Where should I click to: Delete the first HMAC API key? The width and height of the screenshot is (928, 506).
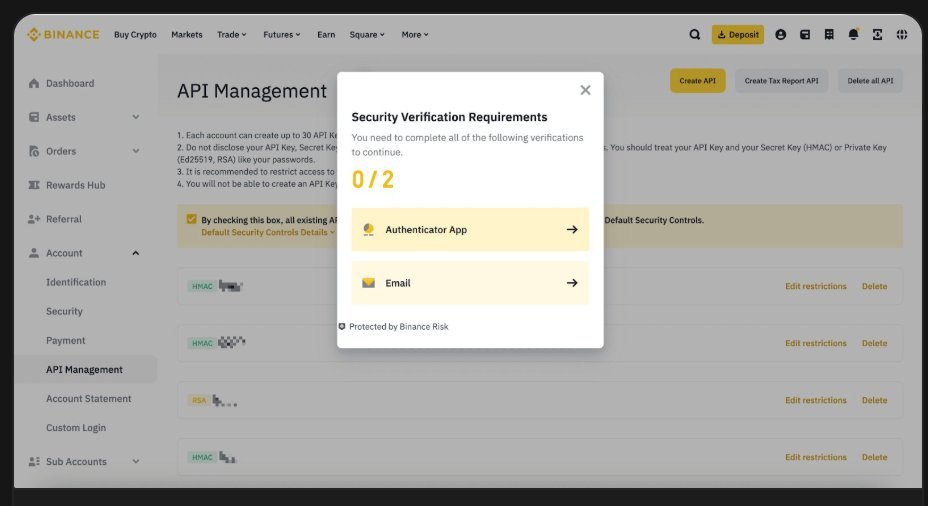[874, 286]
